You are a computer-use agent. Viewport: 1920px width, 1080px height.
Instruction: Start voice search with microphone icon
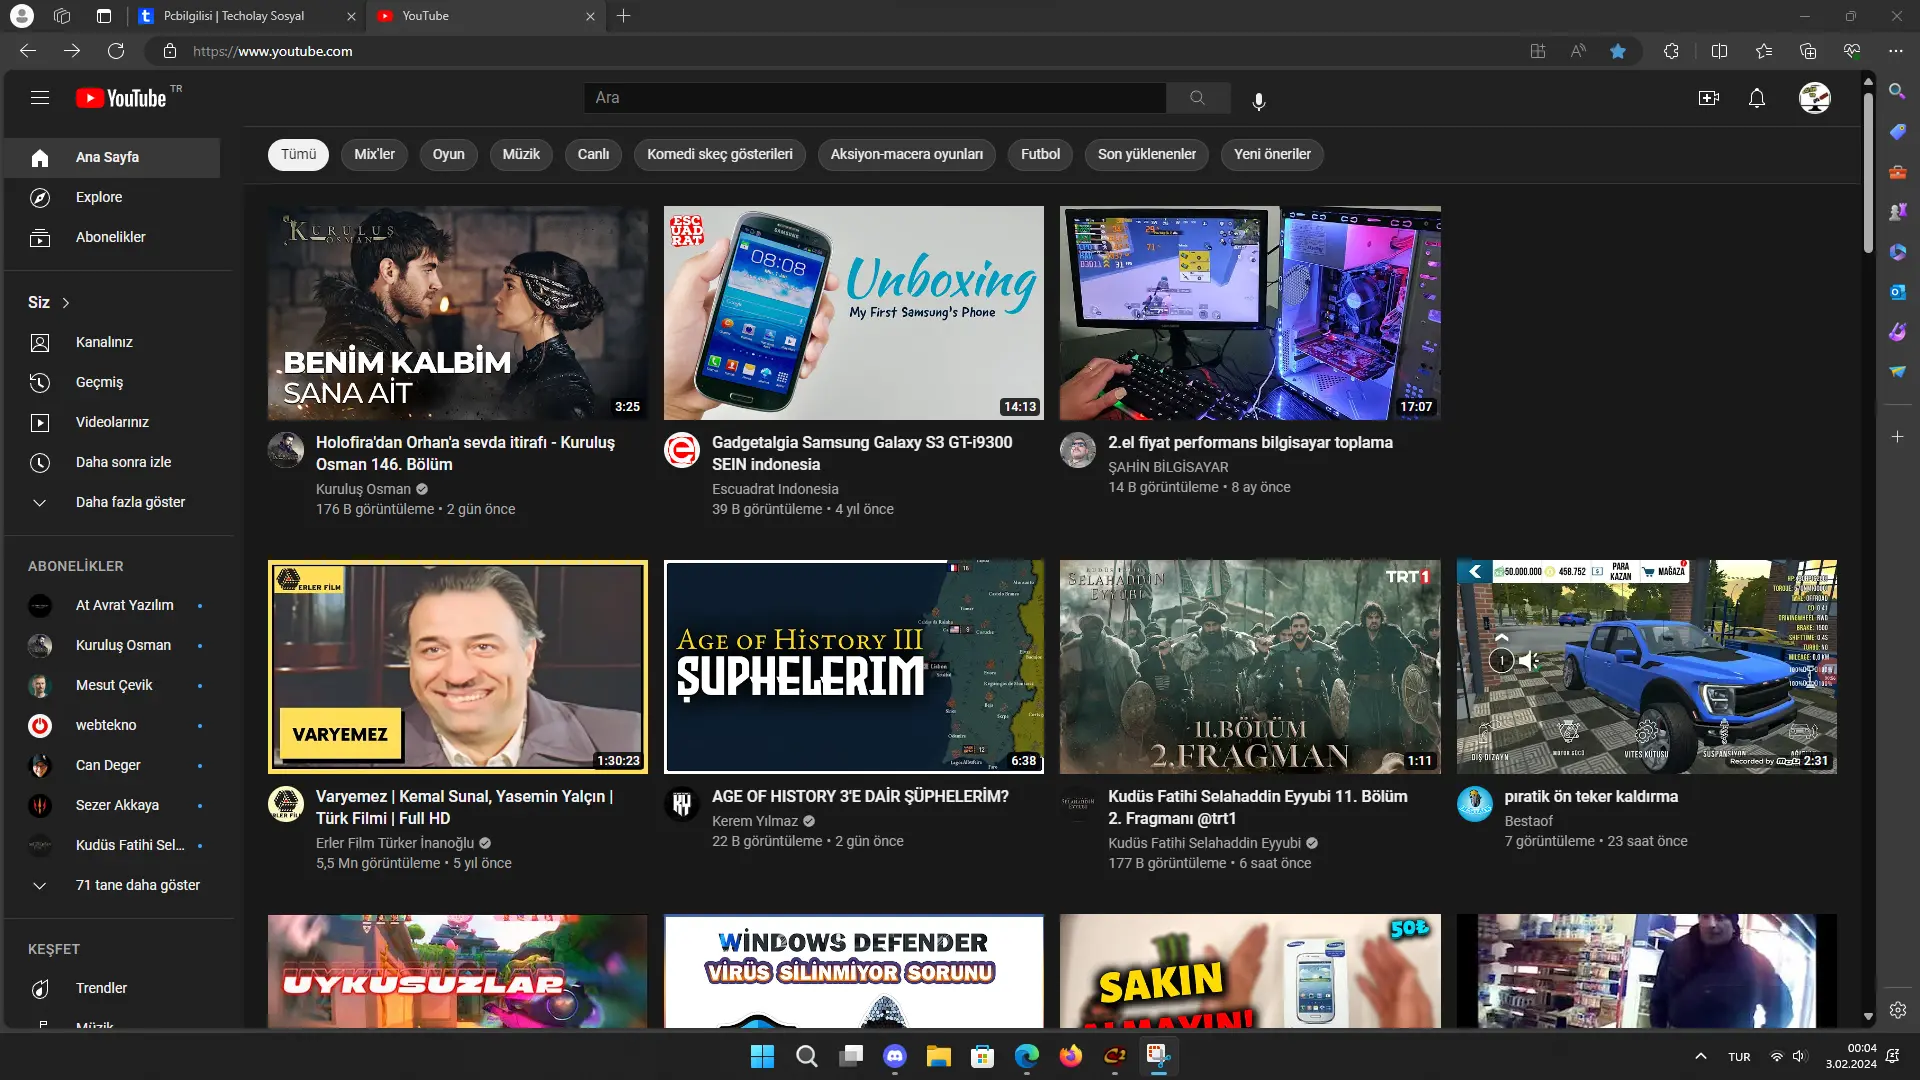coord(1259,100)
